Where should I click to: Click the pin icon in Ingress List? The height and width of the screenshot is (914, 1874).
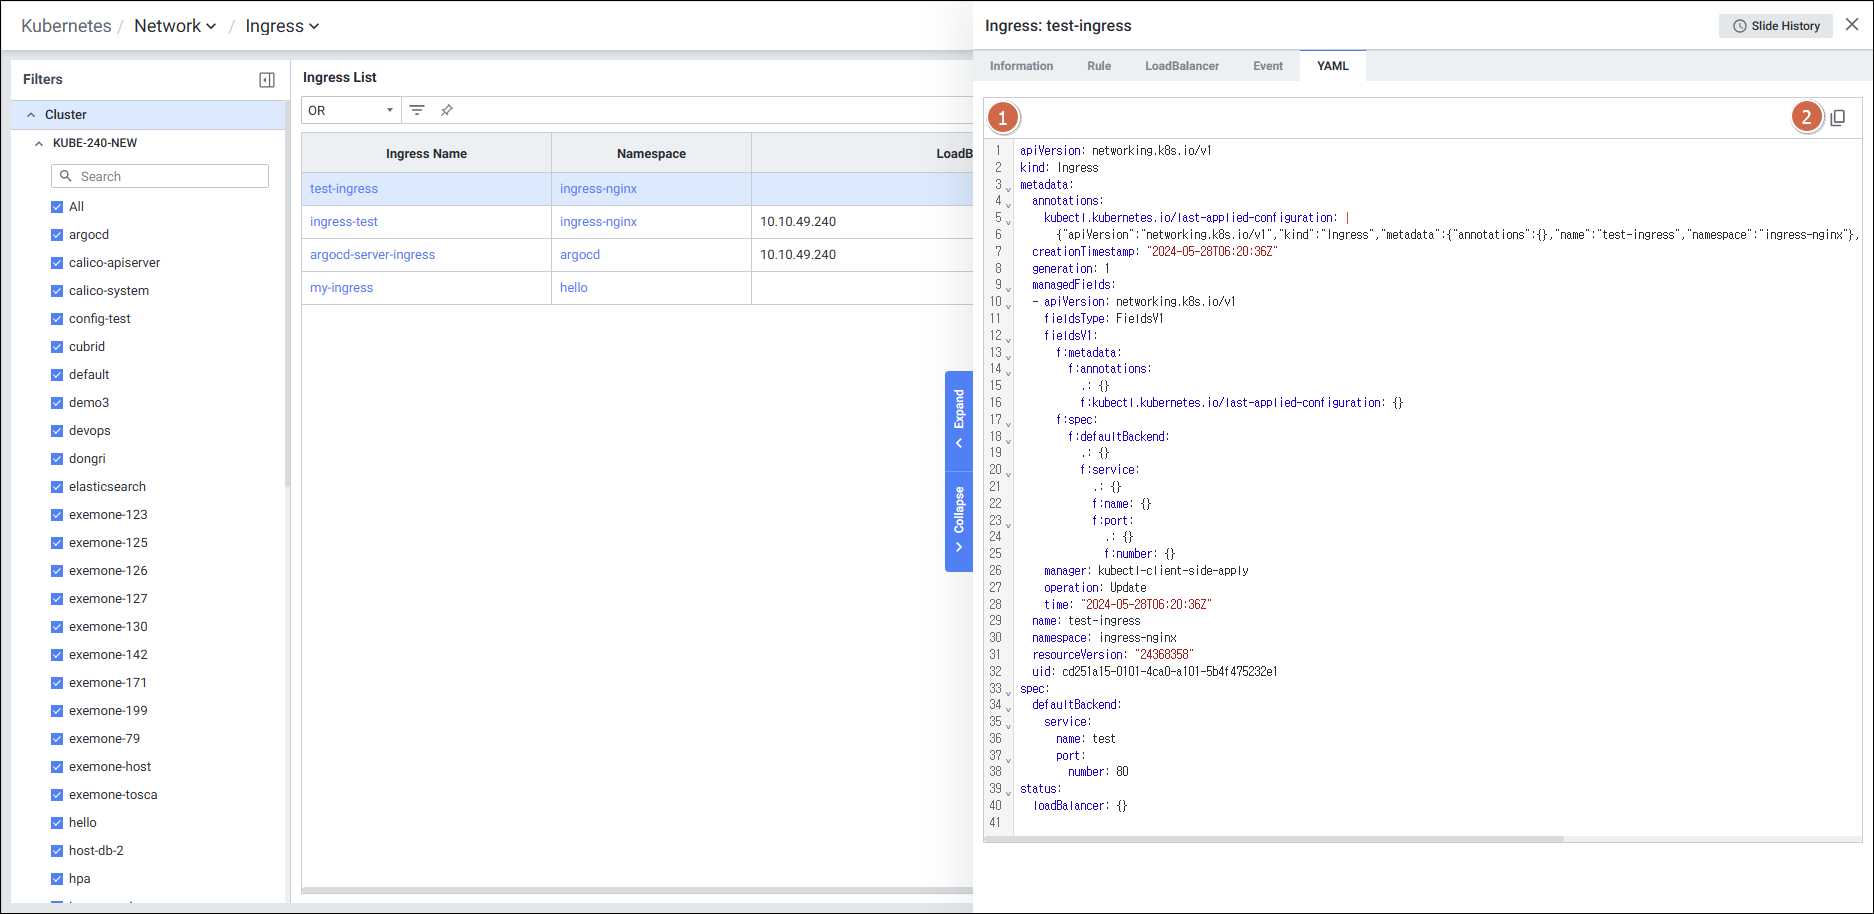(447, 110)
